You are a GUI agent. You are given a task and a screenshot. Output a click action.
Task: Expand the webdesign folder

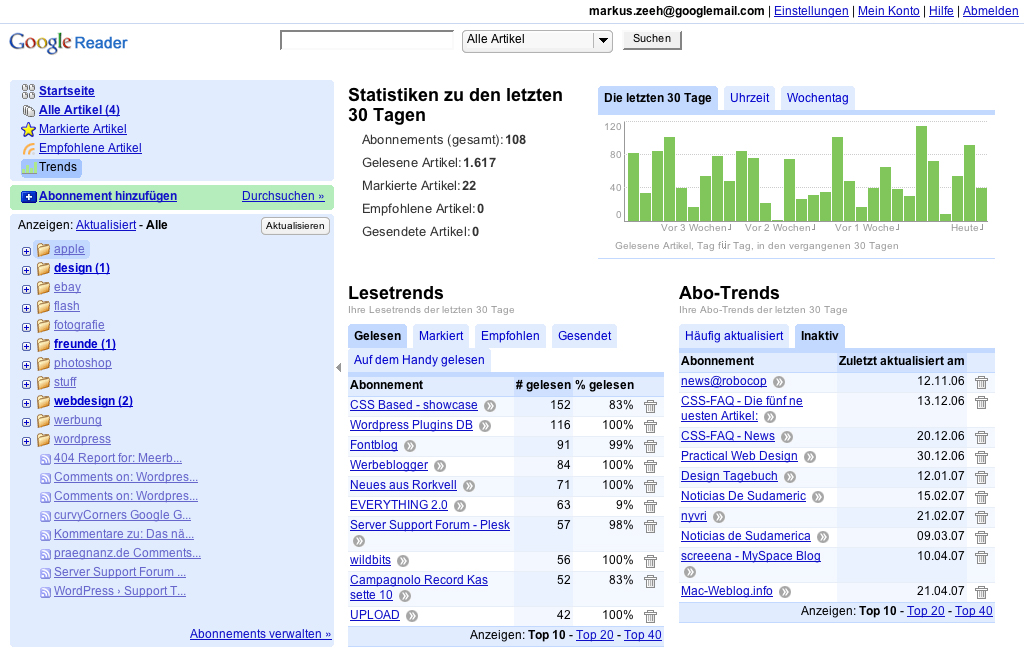(x=26, y=402)
